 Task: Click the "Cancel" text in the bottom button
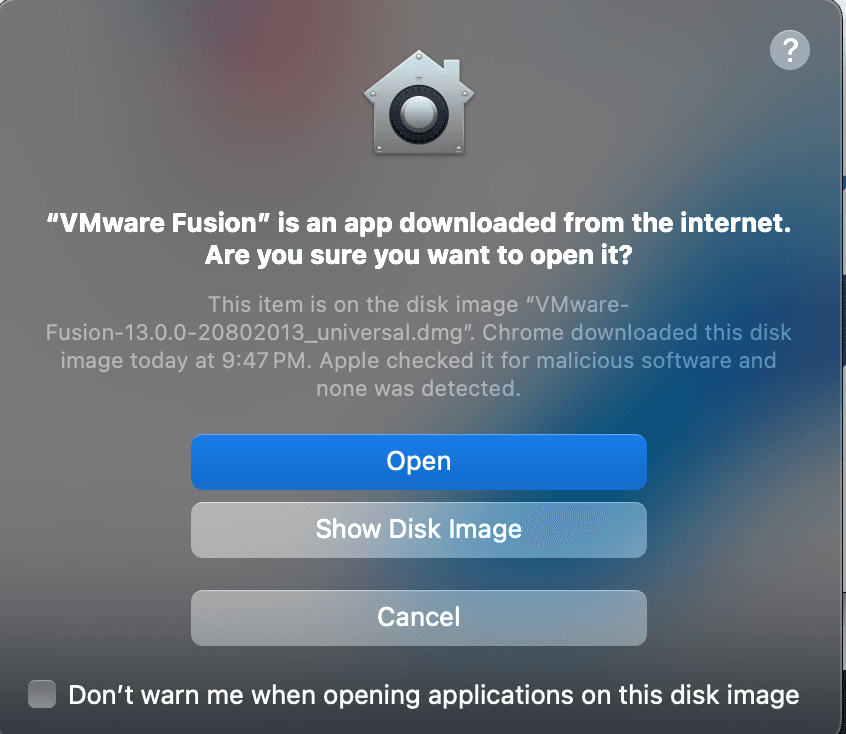[419, 617]
